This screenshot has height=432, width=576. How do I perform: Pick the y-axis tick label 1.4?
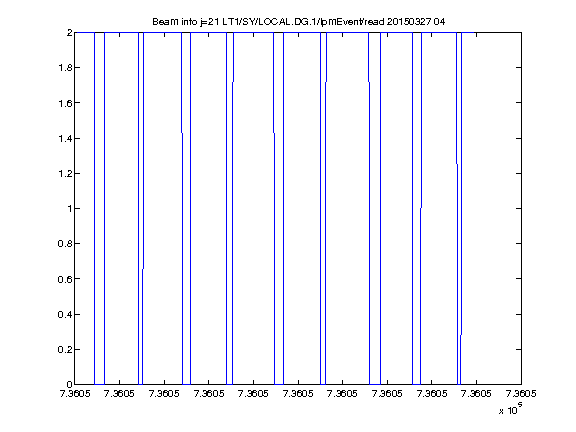[x=65, y=138]
